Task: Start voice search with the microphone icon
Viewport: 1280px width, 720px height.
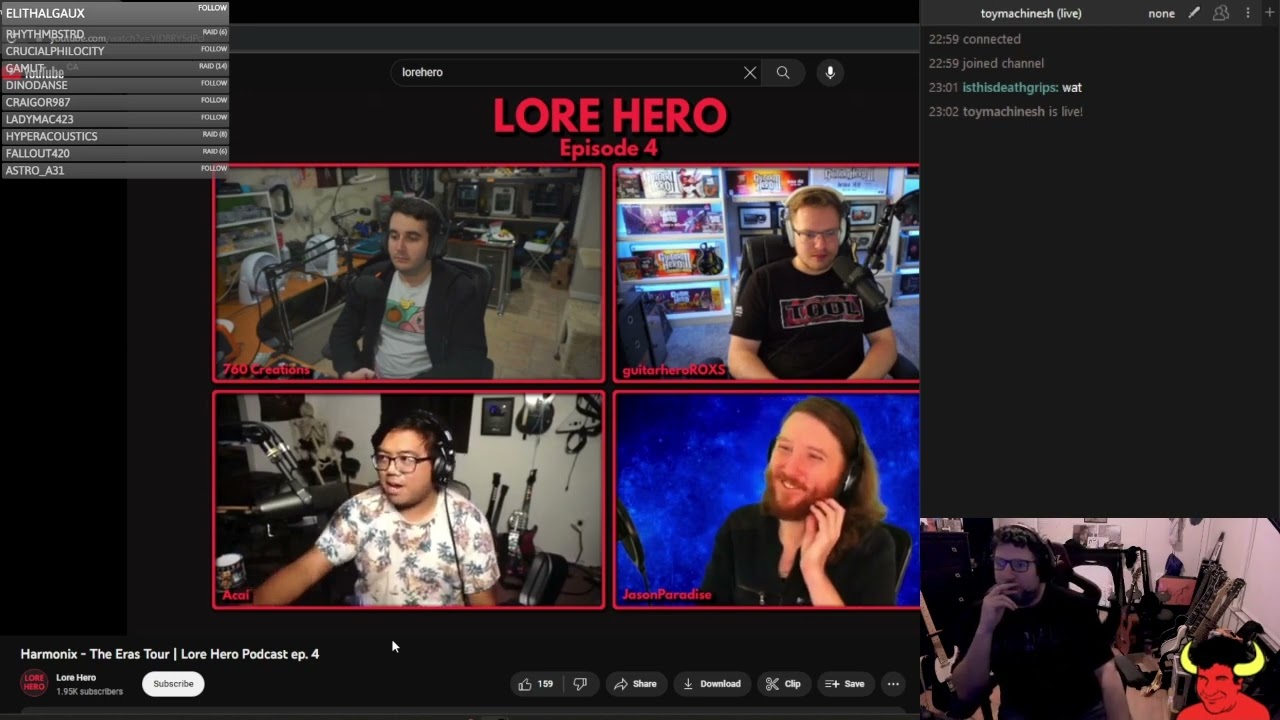Action: click(x=830, y=72)
